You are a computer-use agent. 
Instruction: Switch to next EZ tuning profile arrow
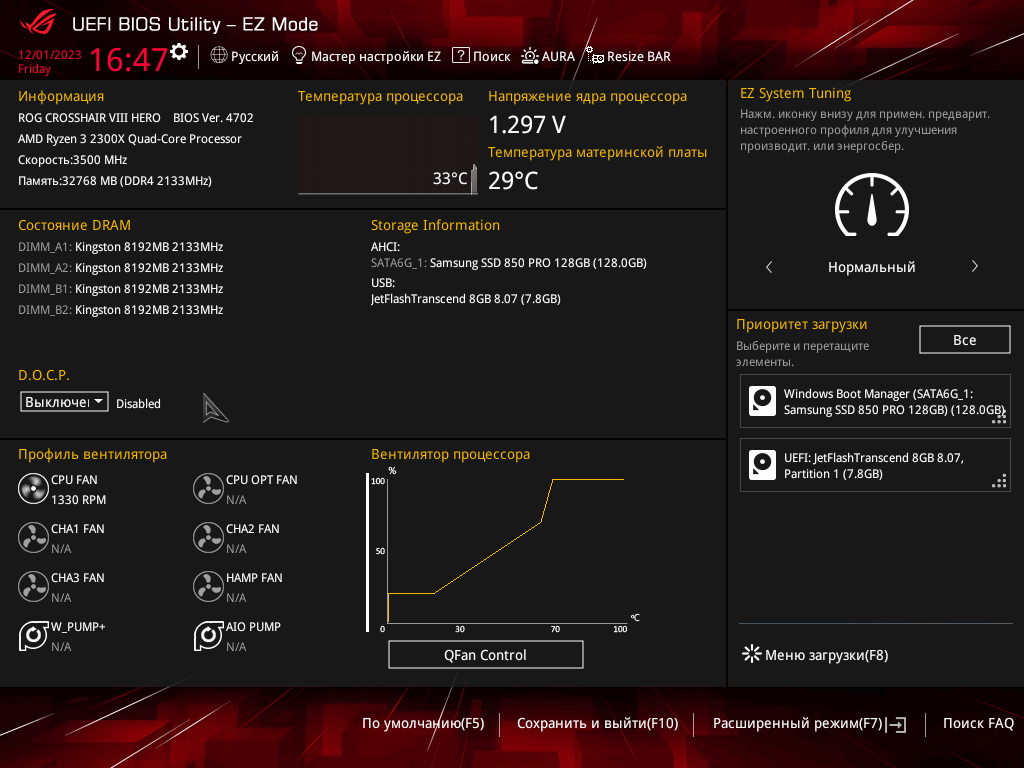click(974, 266)
